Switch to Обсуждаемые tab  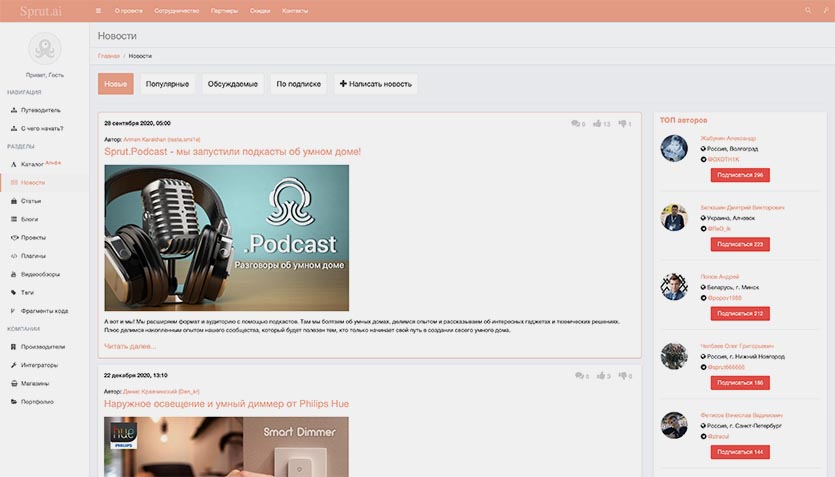232,84
